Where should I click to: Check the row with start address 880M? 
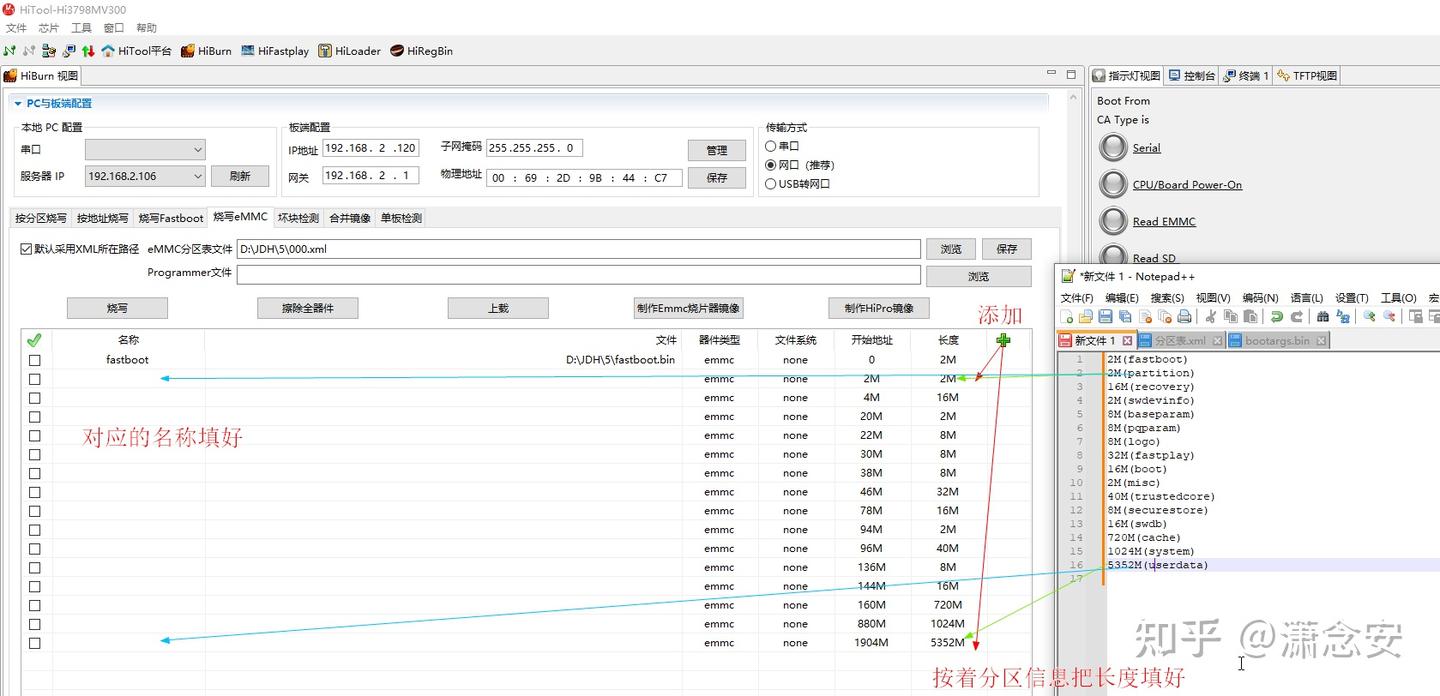pyautogui.click(x=35, y=624)
